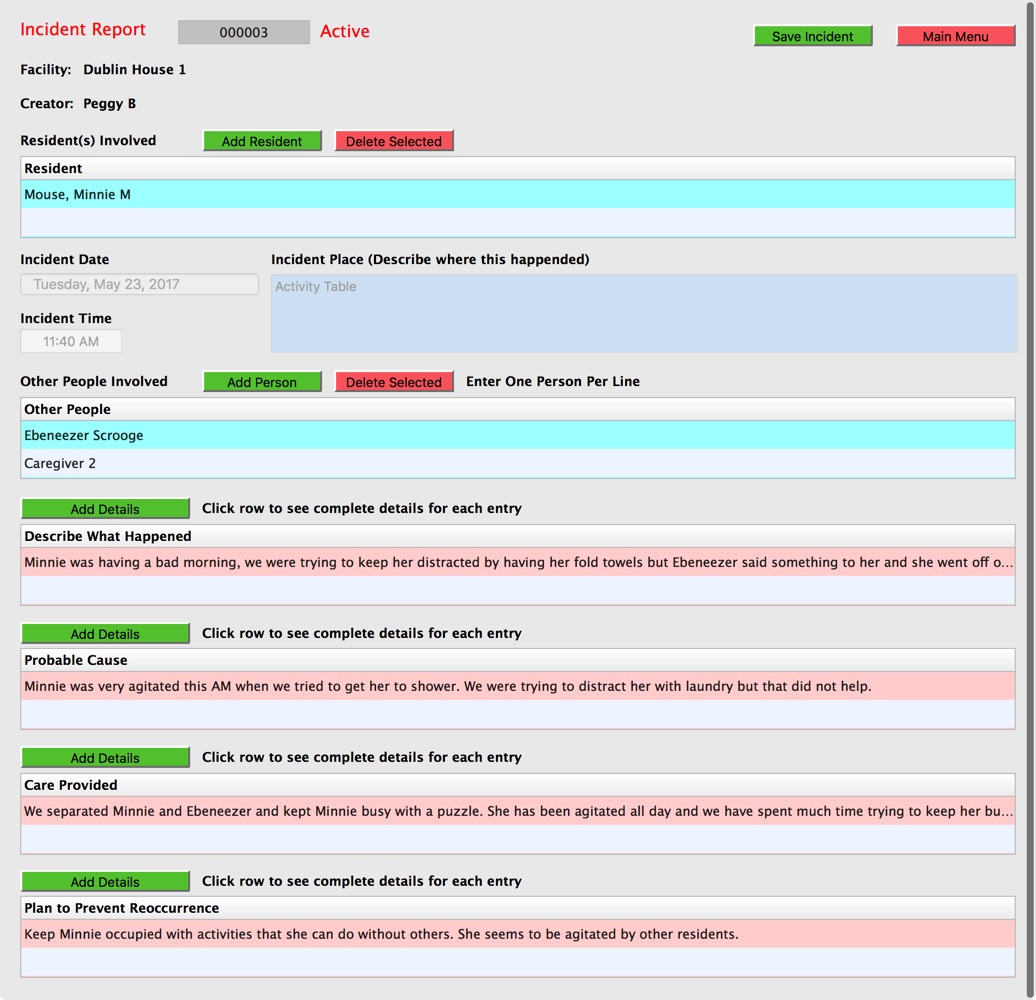The image size is (1036, 1000).
Task: Click the Incident Date field
Action: point(139,284)
